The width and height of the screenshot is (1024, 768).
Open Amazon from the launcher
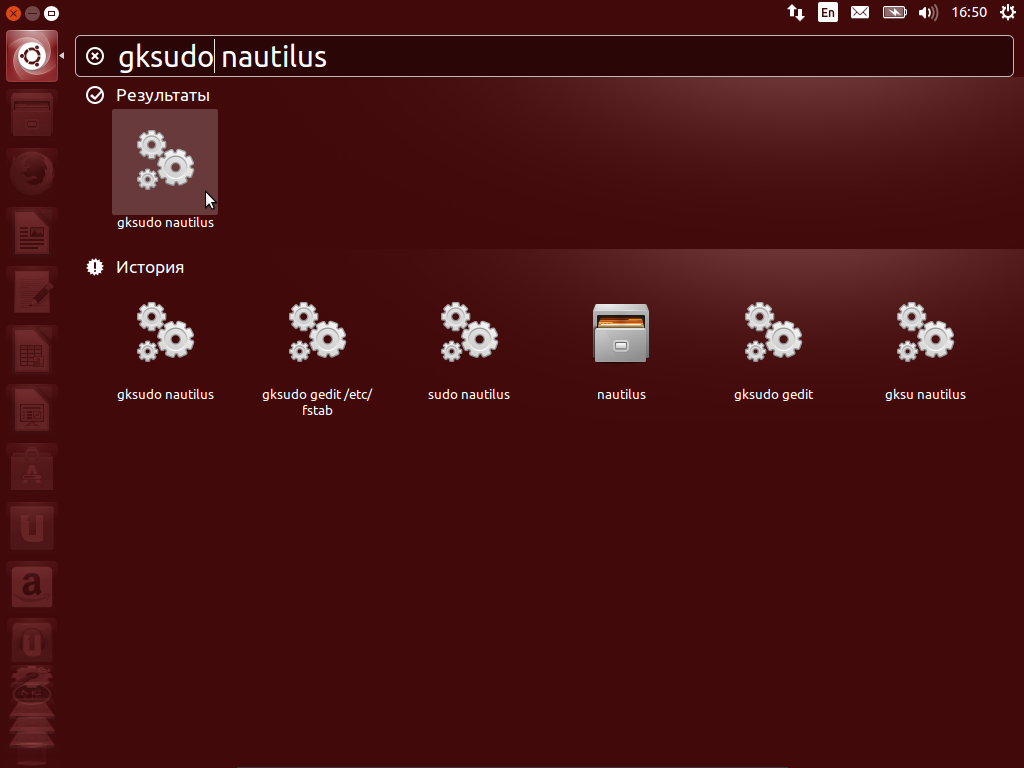31,586
